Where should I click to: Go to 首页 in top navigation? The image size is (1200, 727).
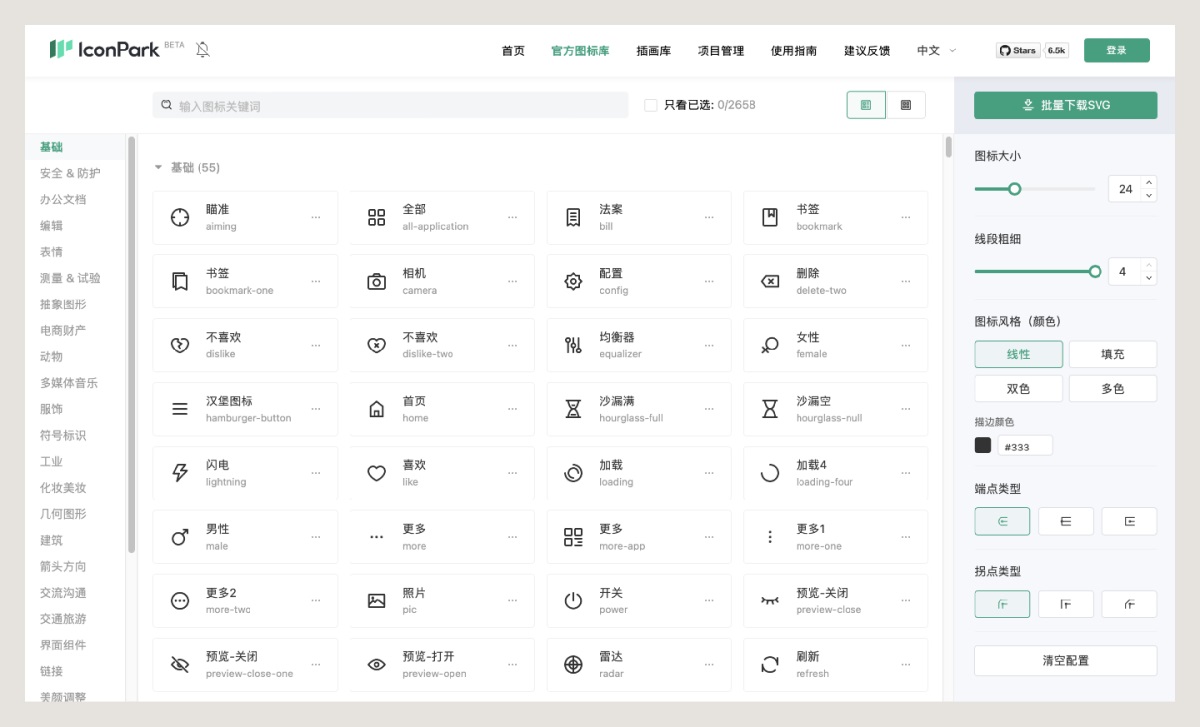pyautogui.click(x=513, y=50)
